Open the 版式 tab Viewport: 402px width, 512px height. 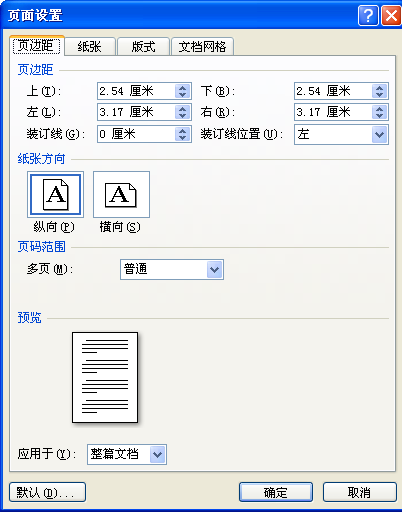point(143,47)
